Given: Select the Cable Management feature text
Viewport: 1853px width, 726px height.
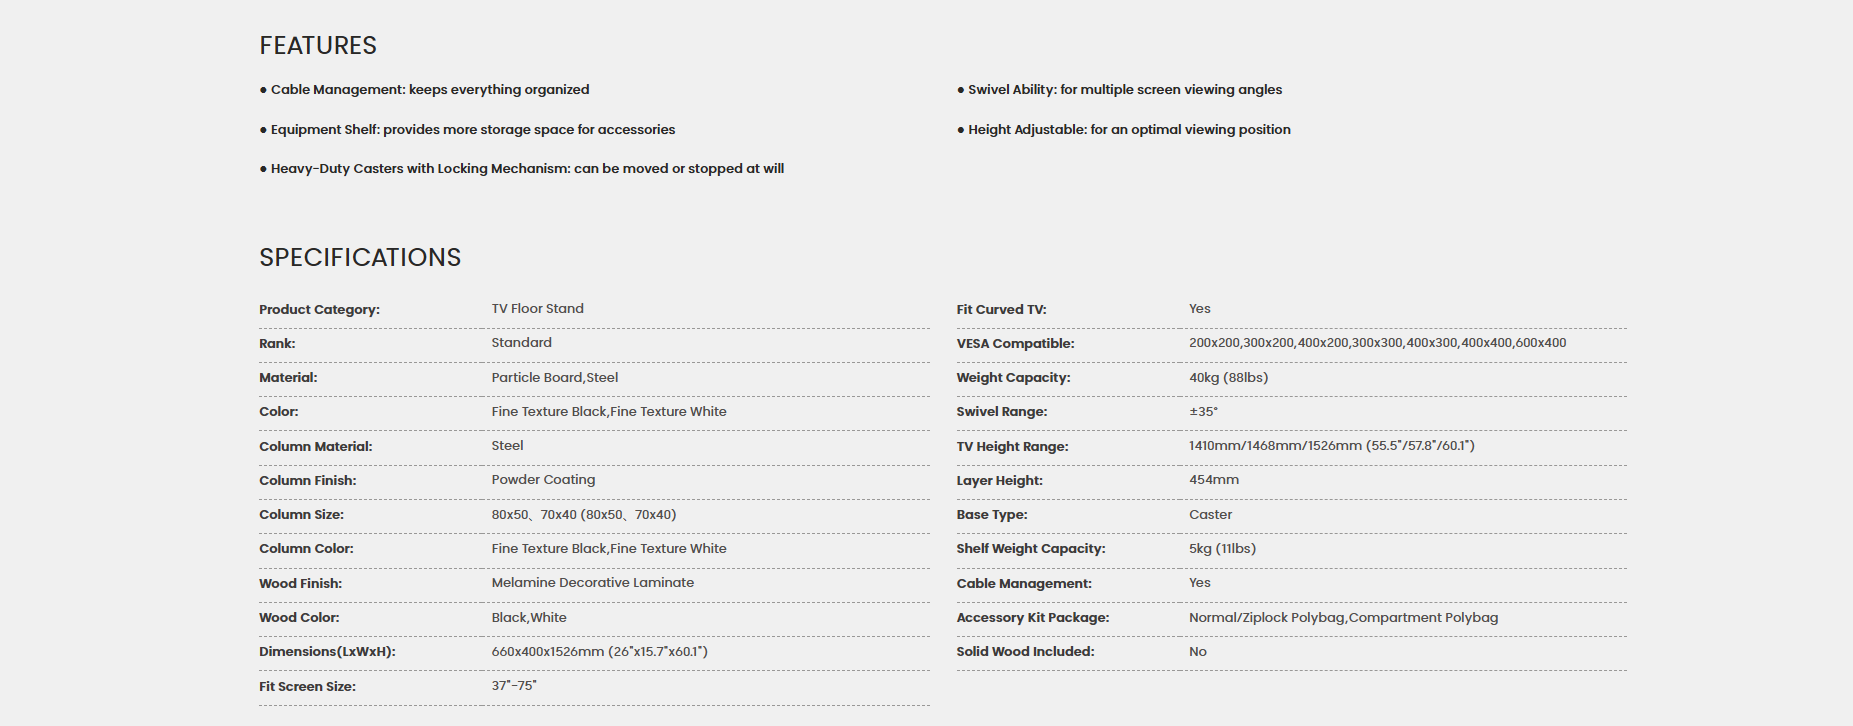Looking at the screenshot, I should (424, 90).
